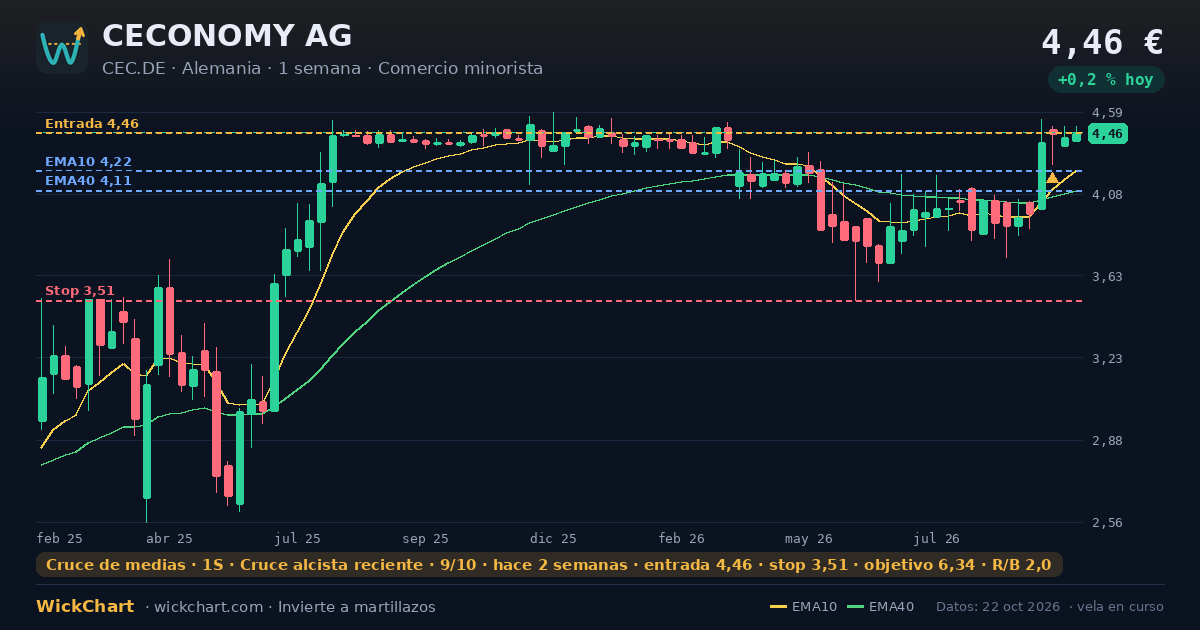Click the orange triangle crossover marker on the chart
The height and width of the screenshot is (630, 1200).
click(1052, 178)
